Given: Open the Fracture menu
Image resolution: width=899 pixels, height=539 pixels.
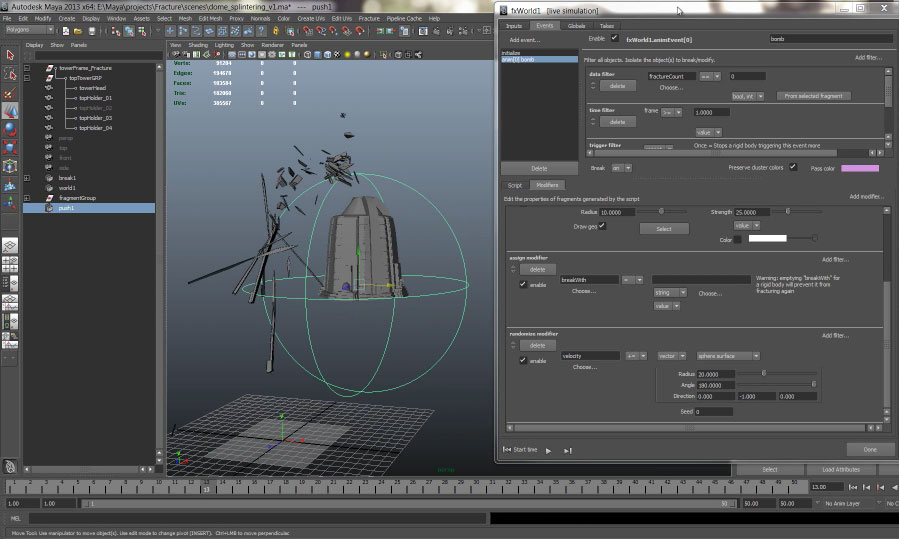Looking at the screenshot, I should (x=369, y=18).
